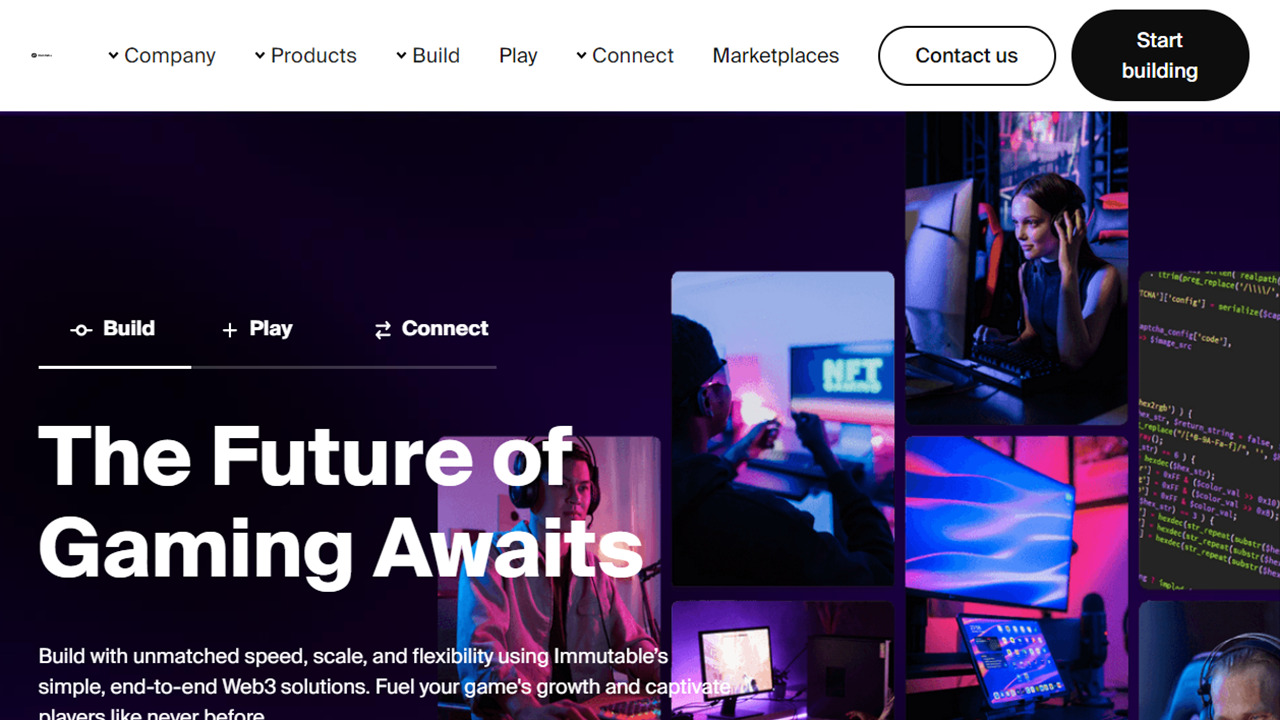Click the woman with headset photo
The height and width of the screenshot is (720, 1280).
tap(1017, 268)
